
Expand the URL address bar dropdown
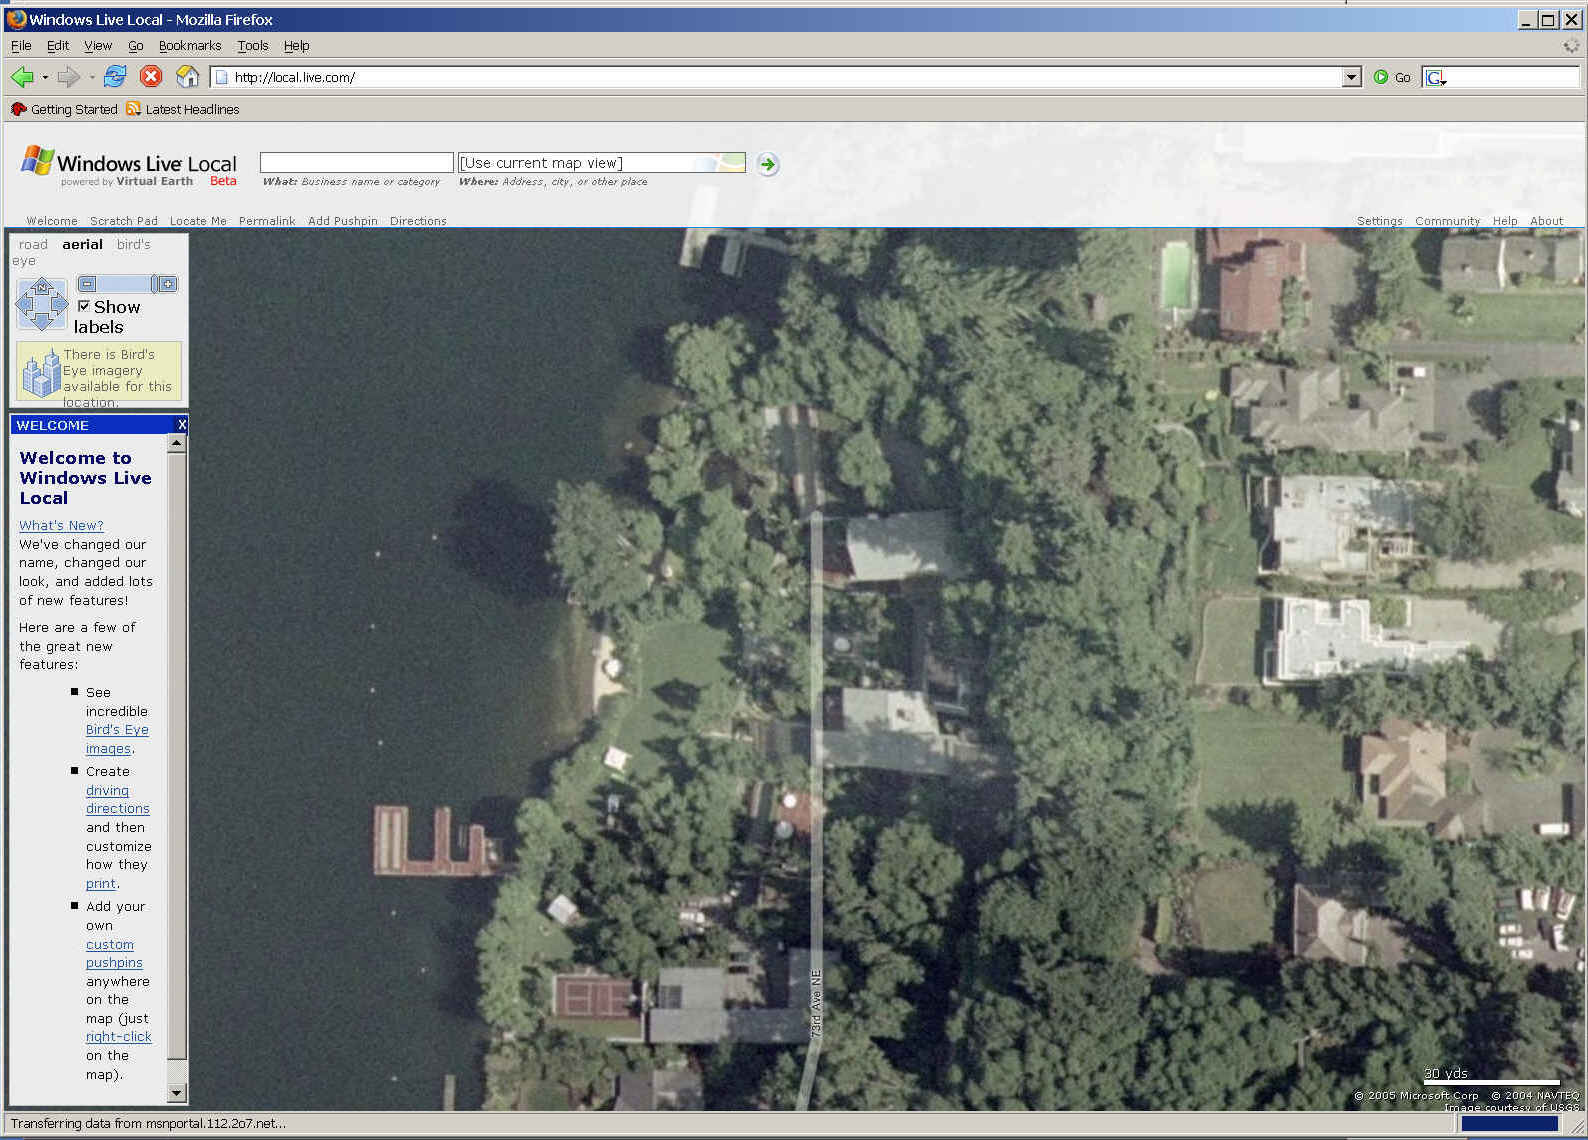(x=1352, y=77)
